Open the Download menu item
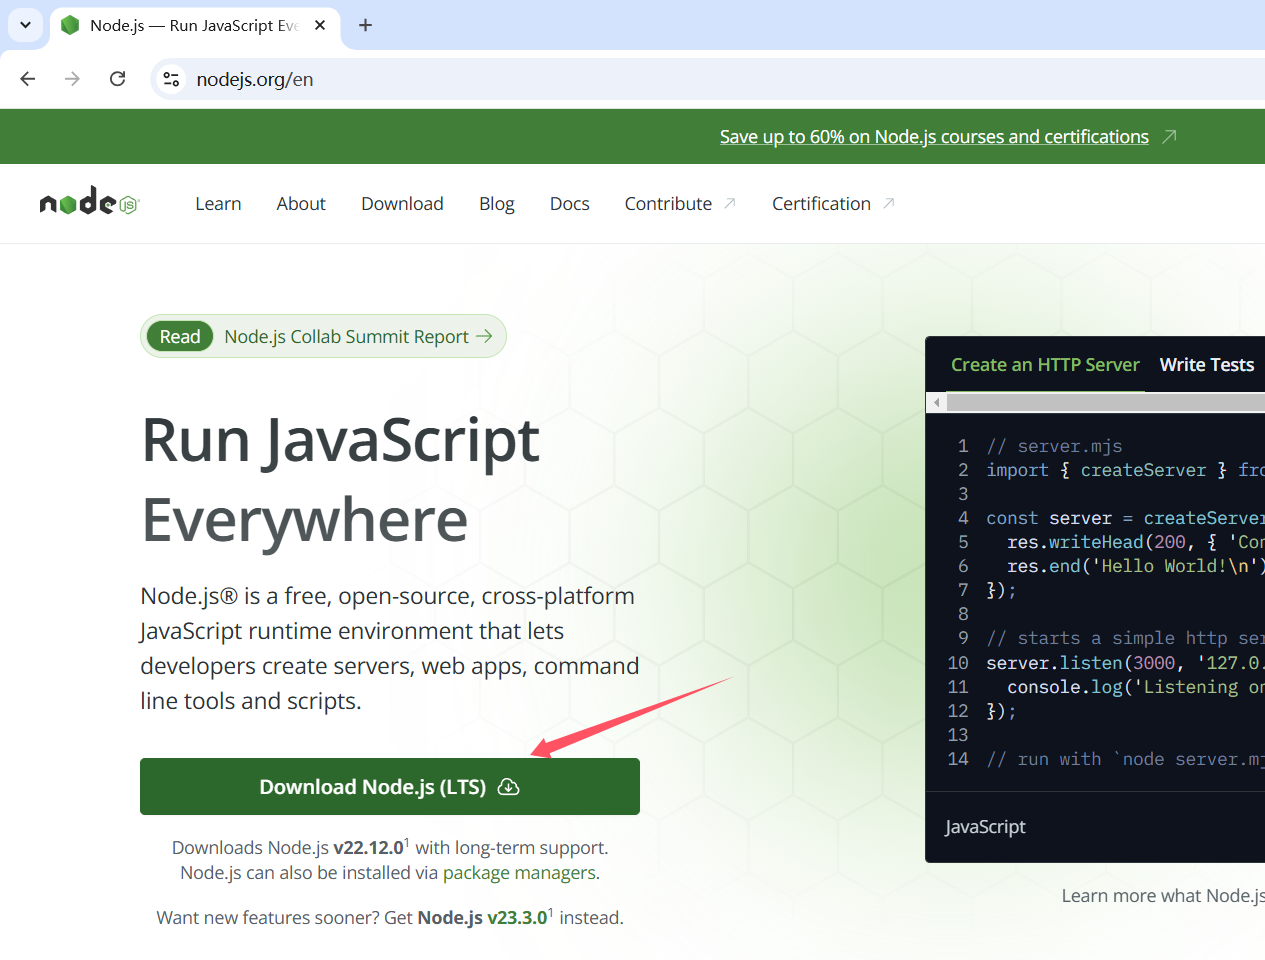 coord(402,204)
